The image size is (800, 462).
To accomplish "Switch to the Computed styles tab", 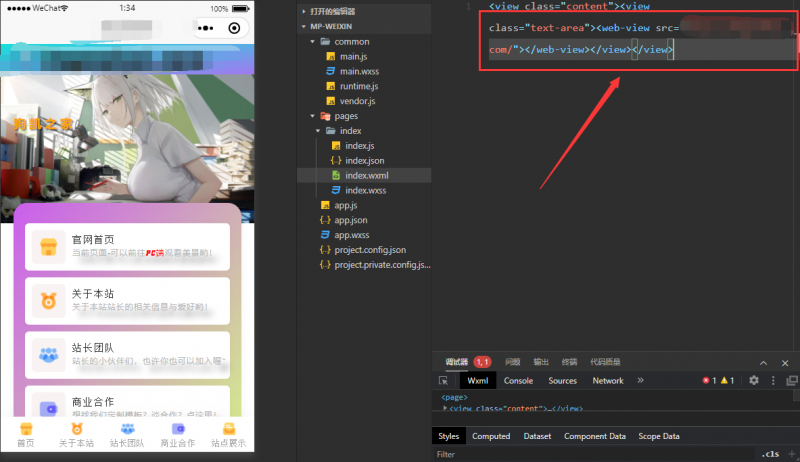I will [x=491, y=437].
